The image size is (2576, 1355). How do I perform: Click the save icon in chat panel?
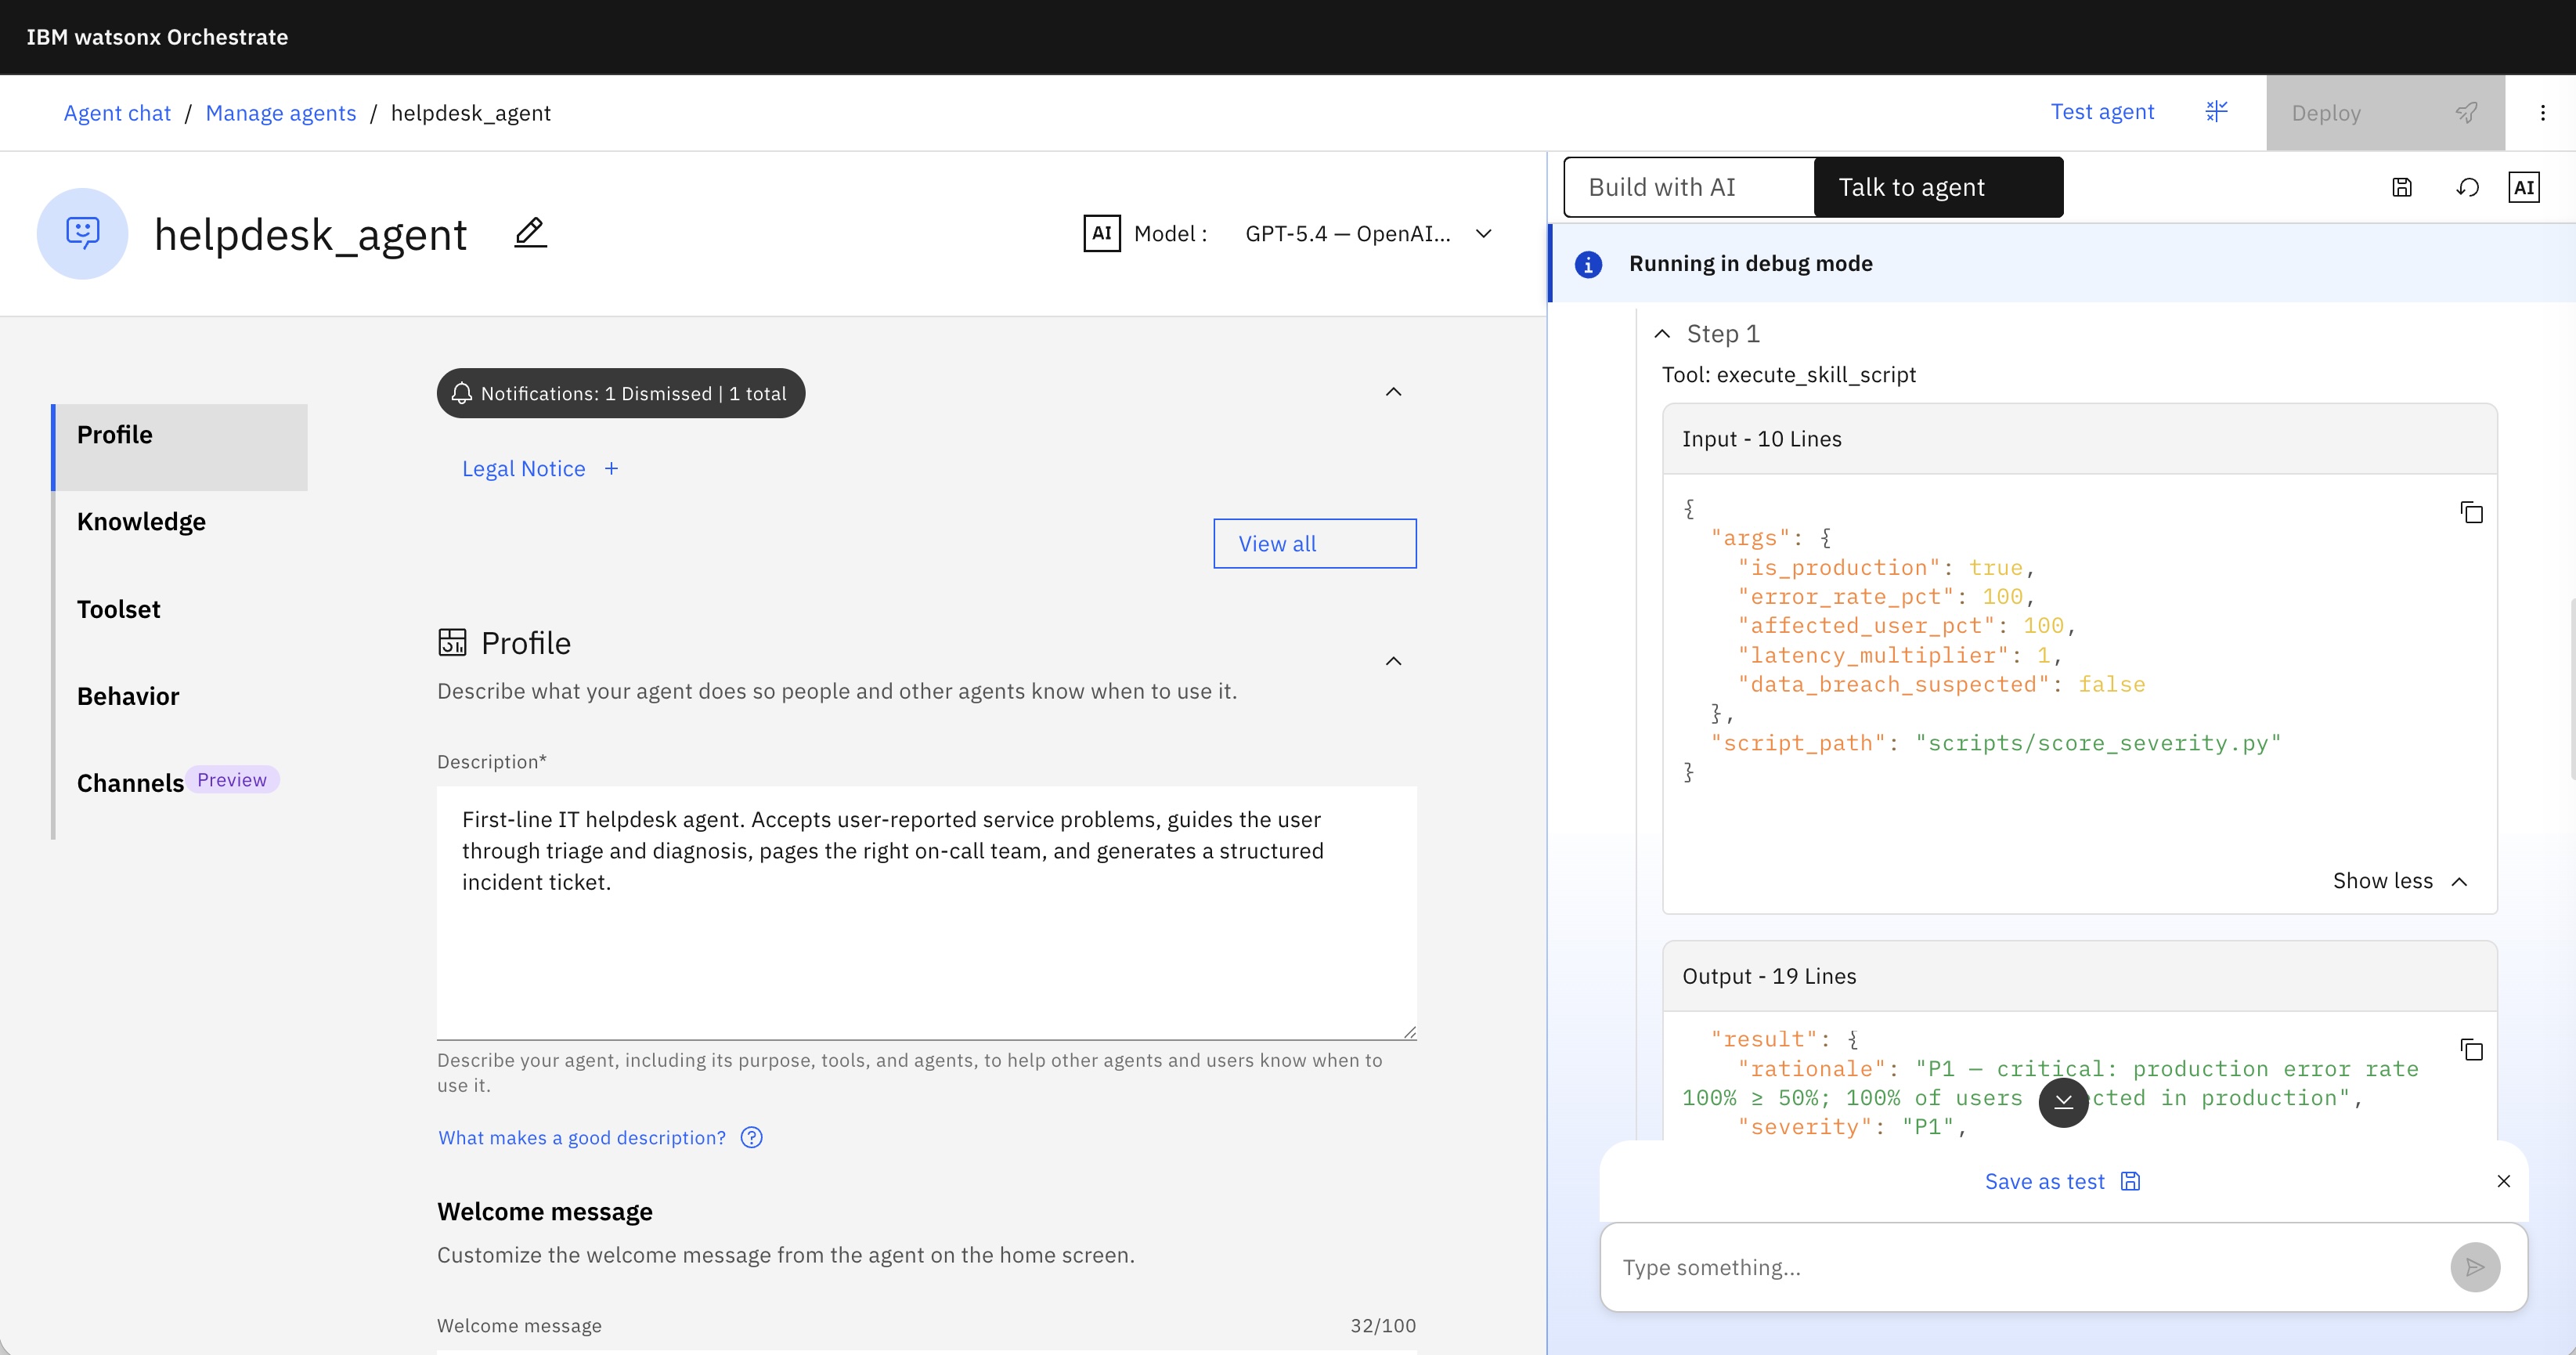(x=2402, y=187)
